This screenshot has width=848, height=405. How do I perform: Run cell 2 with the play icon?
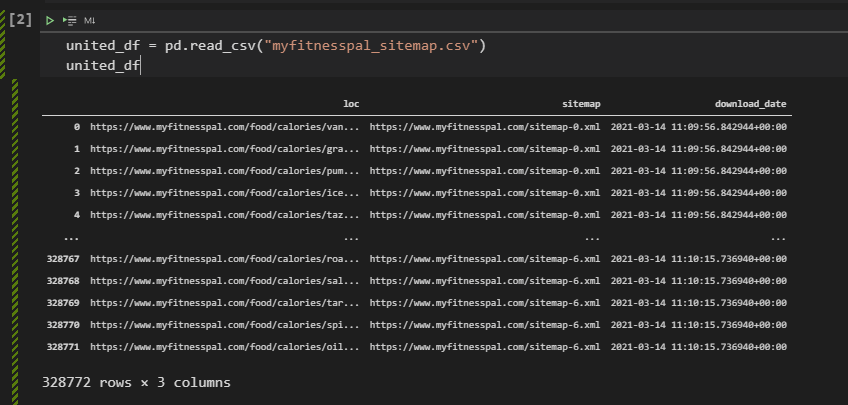click(50, 21)
